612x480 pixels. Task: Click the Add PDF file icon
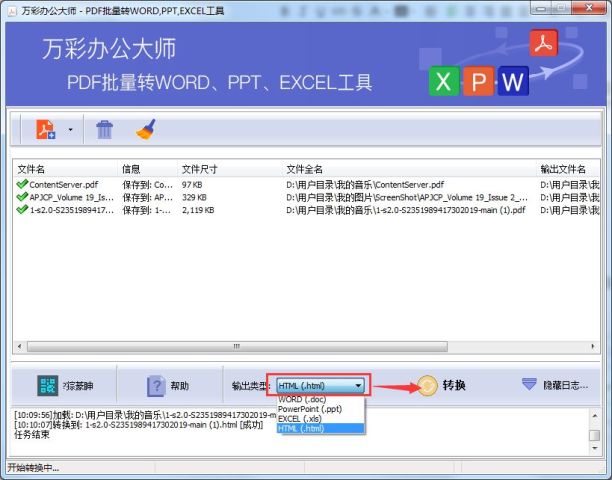tap(46, 129)
